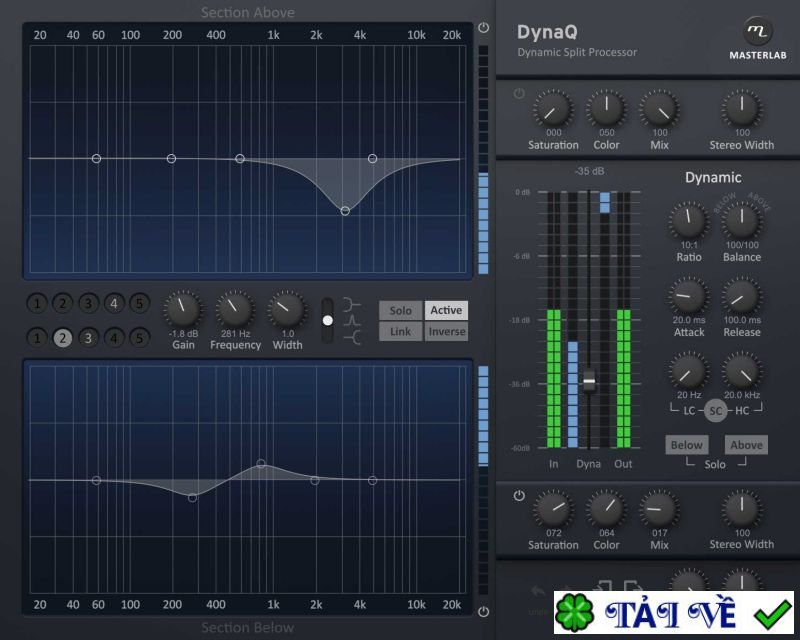The image size is (800, 640).
Task: Select the high shelf filter shape icon
Action: (349, 302)
